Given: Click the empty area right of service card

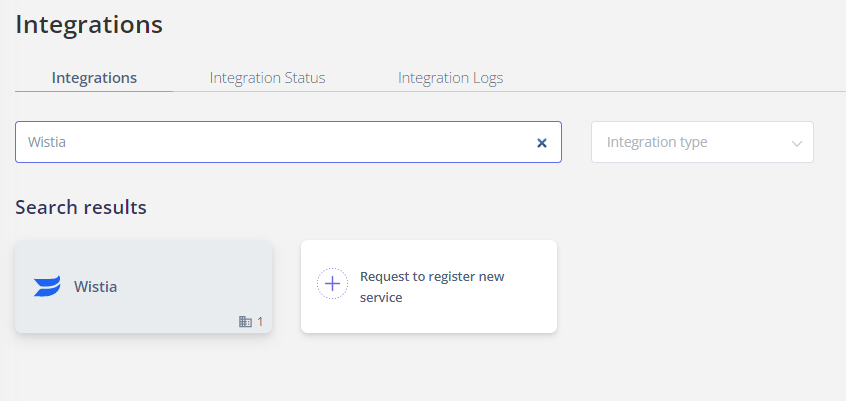Looking at the screenshot, I should point(696,287).
